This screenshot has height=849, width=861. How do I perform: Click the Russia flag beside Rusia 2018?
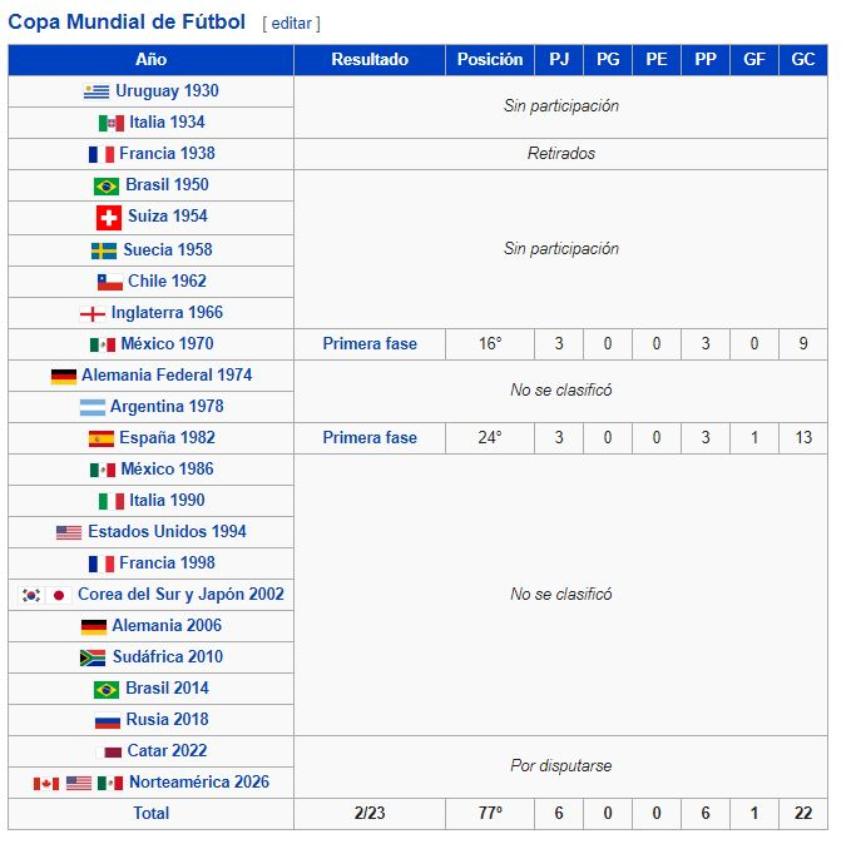click(107, 720)
